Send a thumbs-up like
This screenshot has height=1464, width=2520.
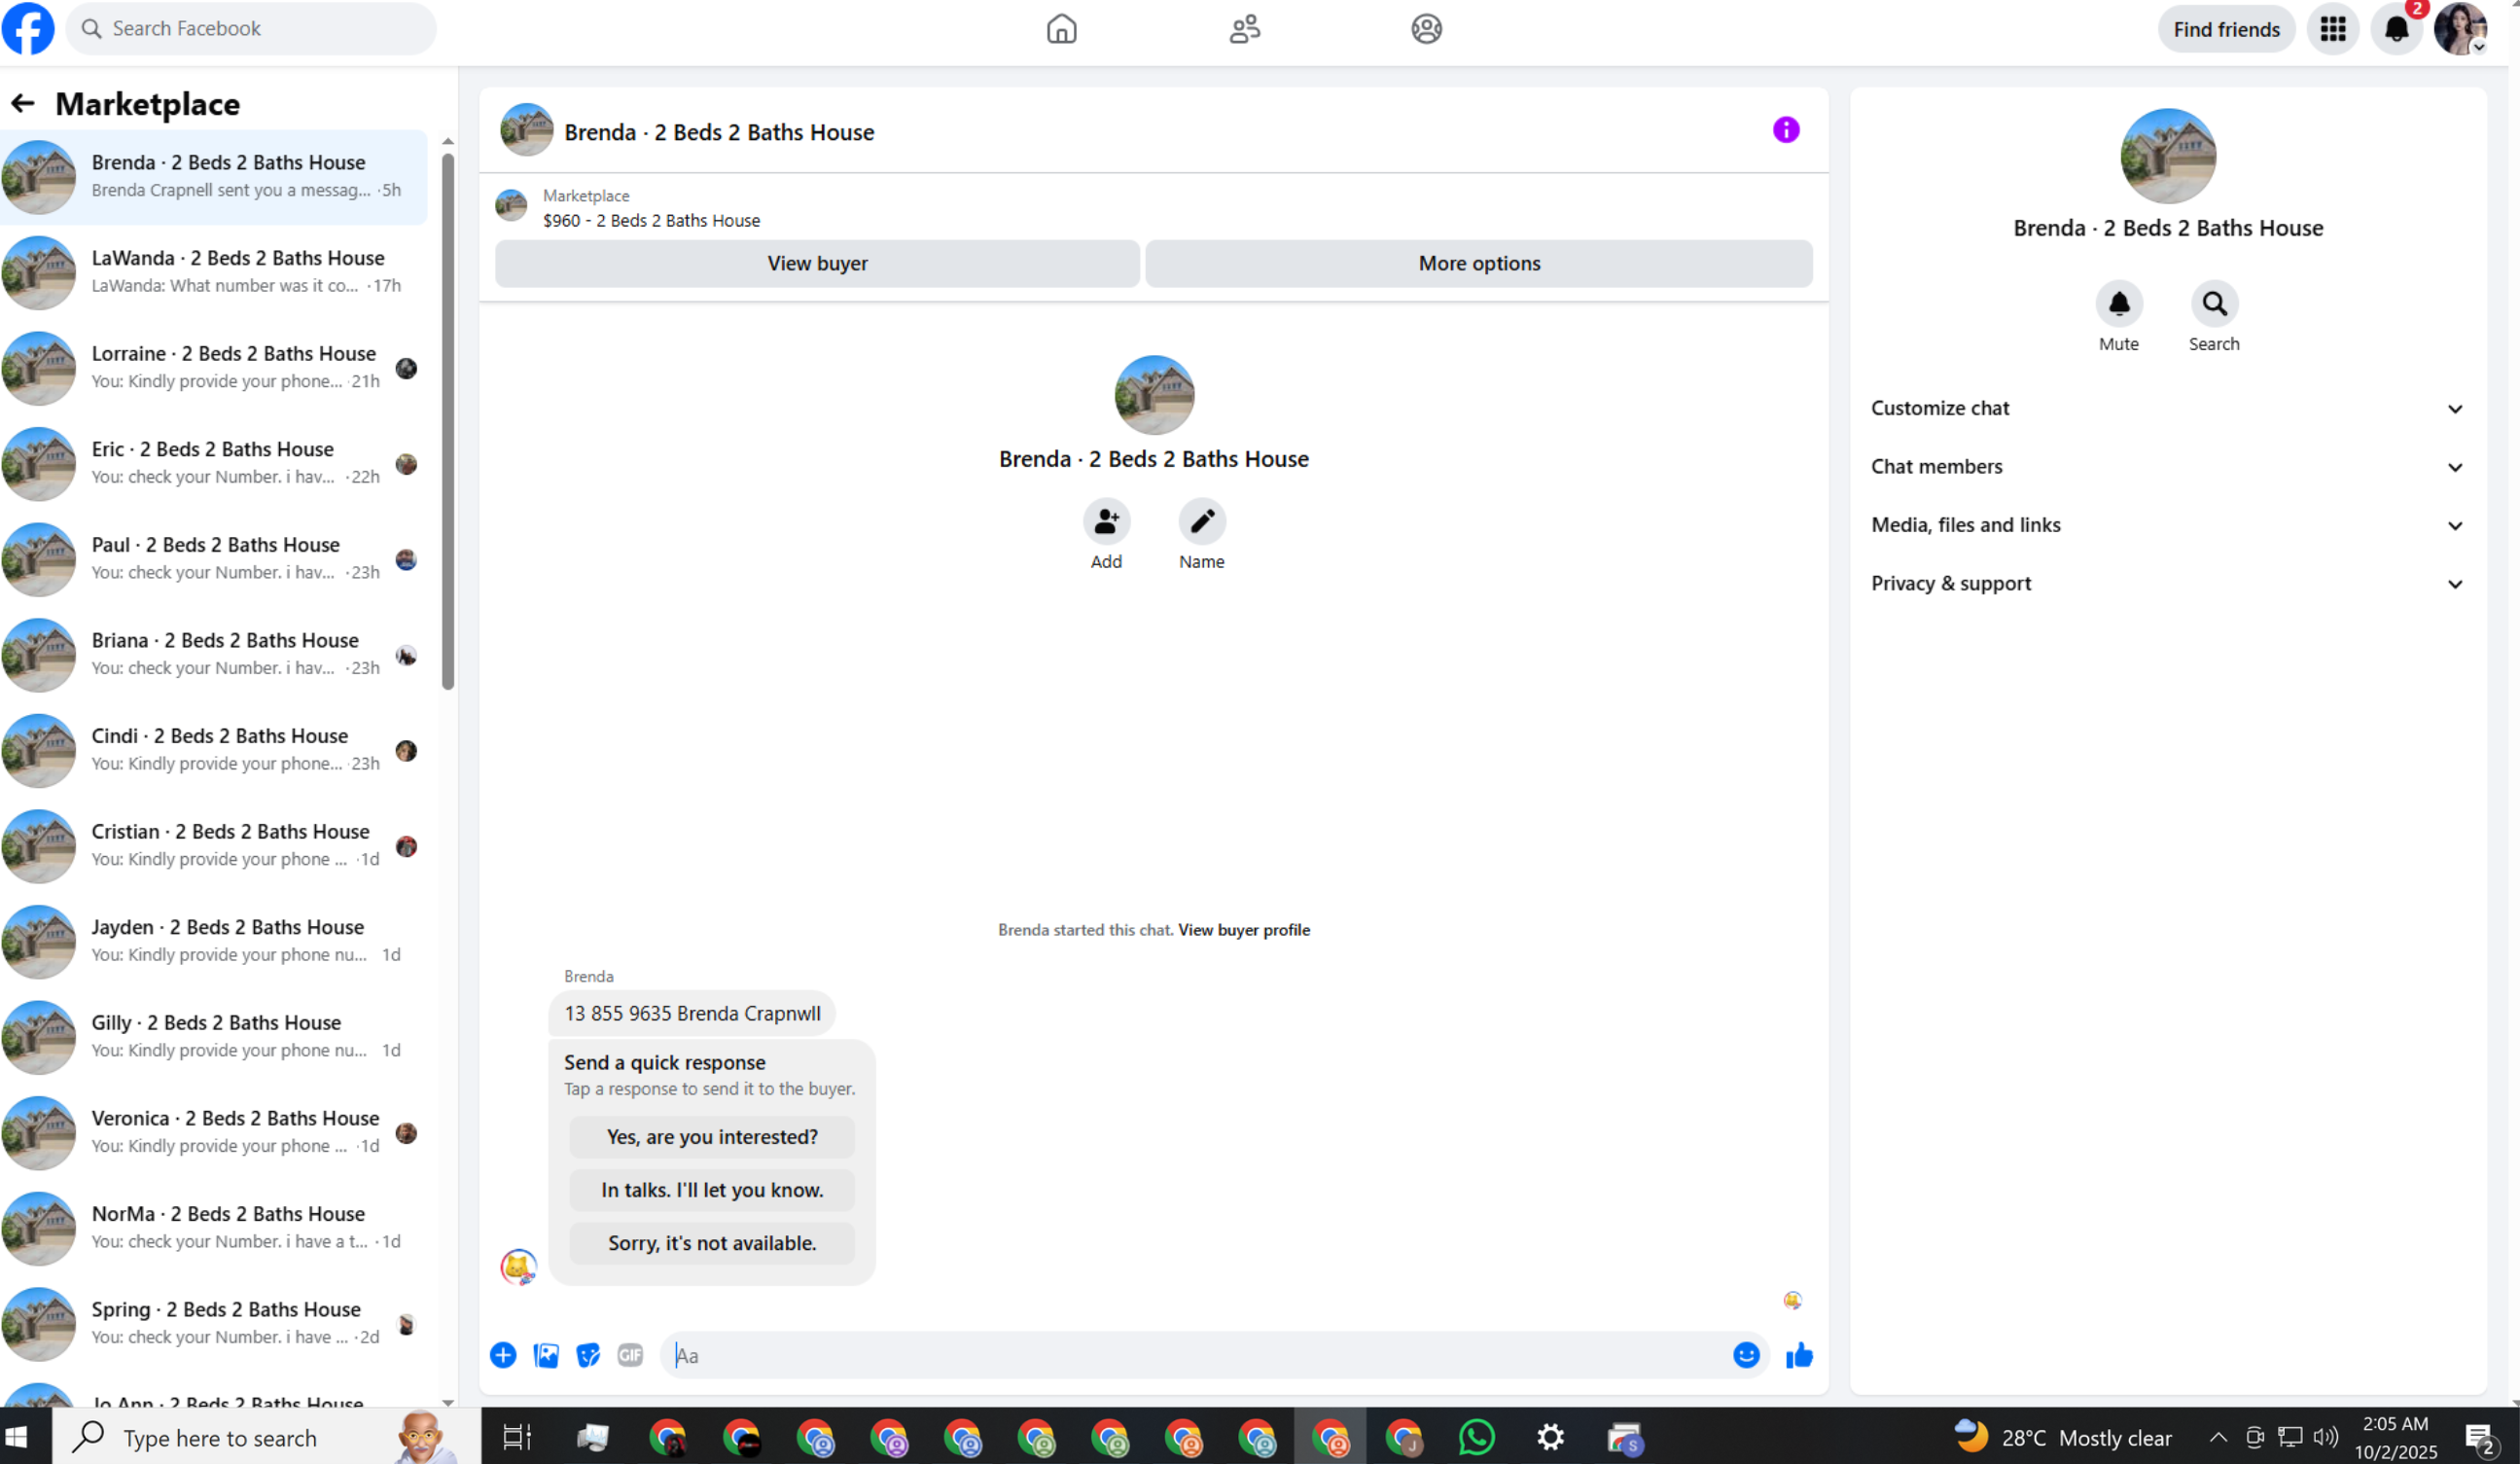[1798, 1355]
